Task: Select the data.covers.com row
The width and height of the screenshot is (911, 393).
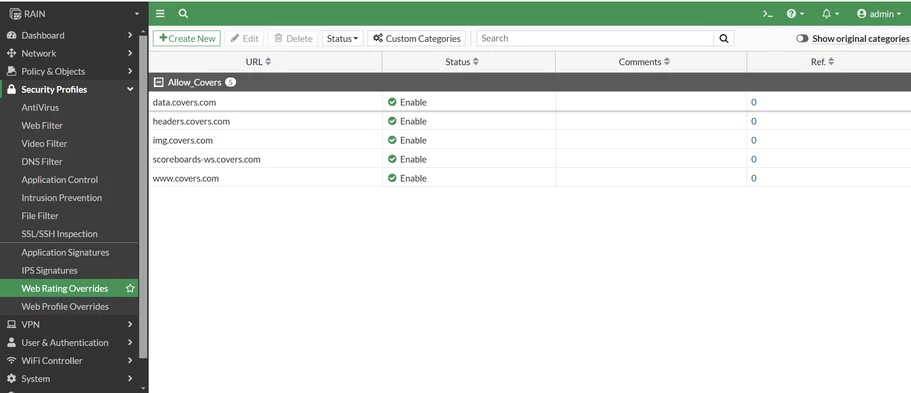Action: pyautogui.click(x=530, y=102)
